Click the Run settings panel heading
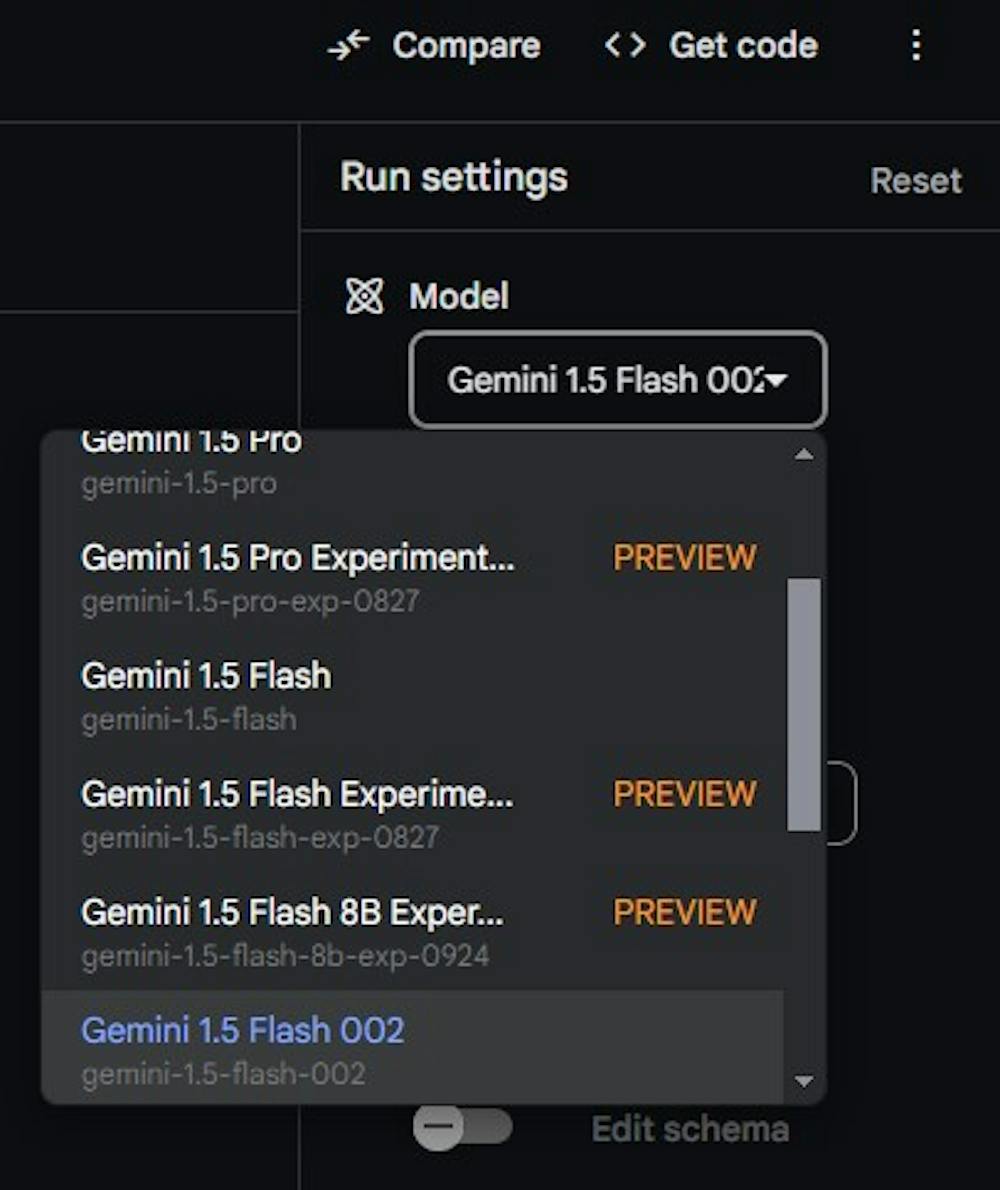The height and width of the screenshot is (1190, 1000). click(454, 178)
